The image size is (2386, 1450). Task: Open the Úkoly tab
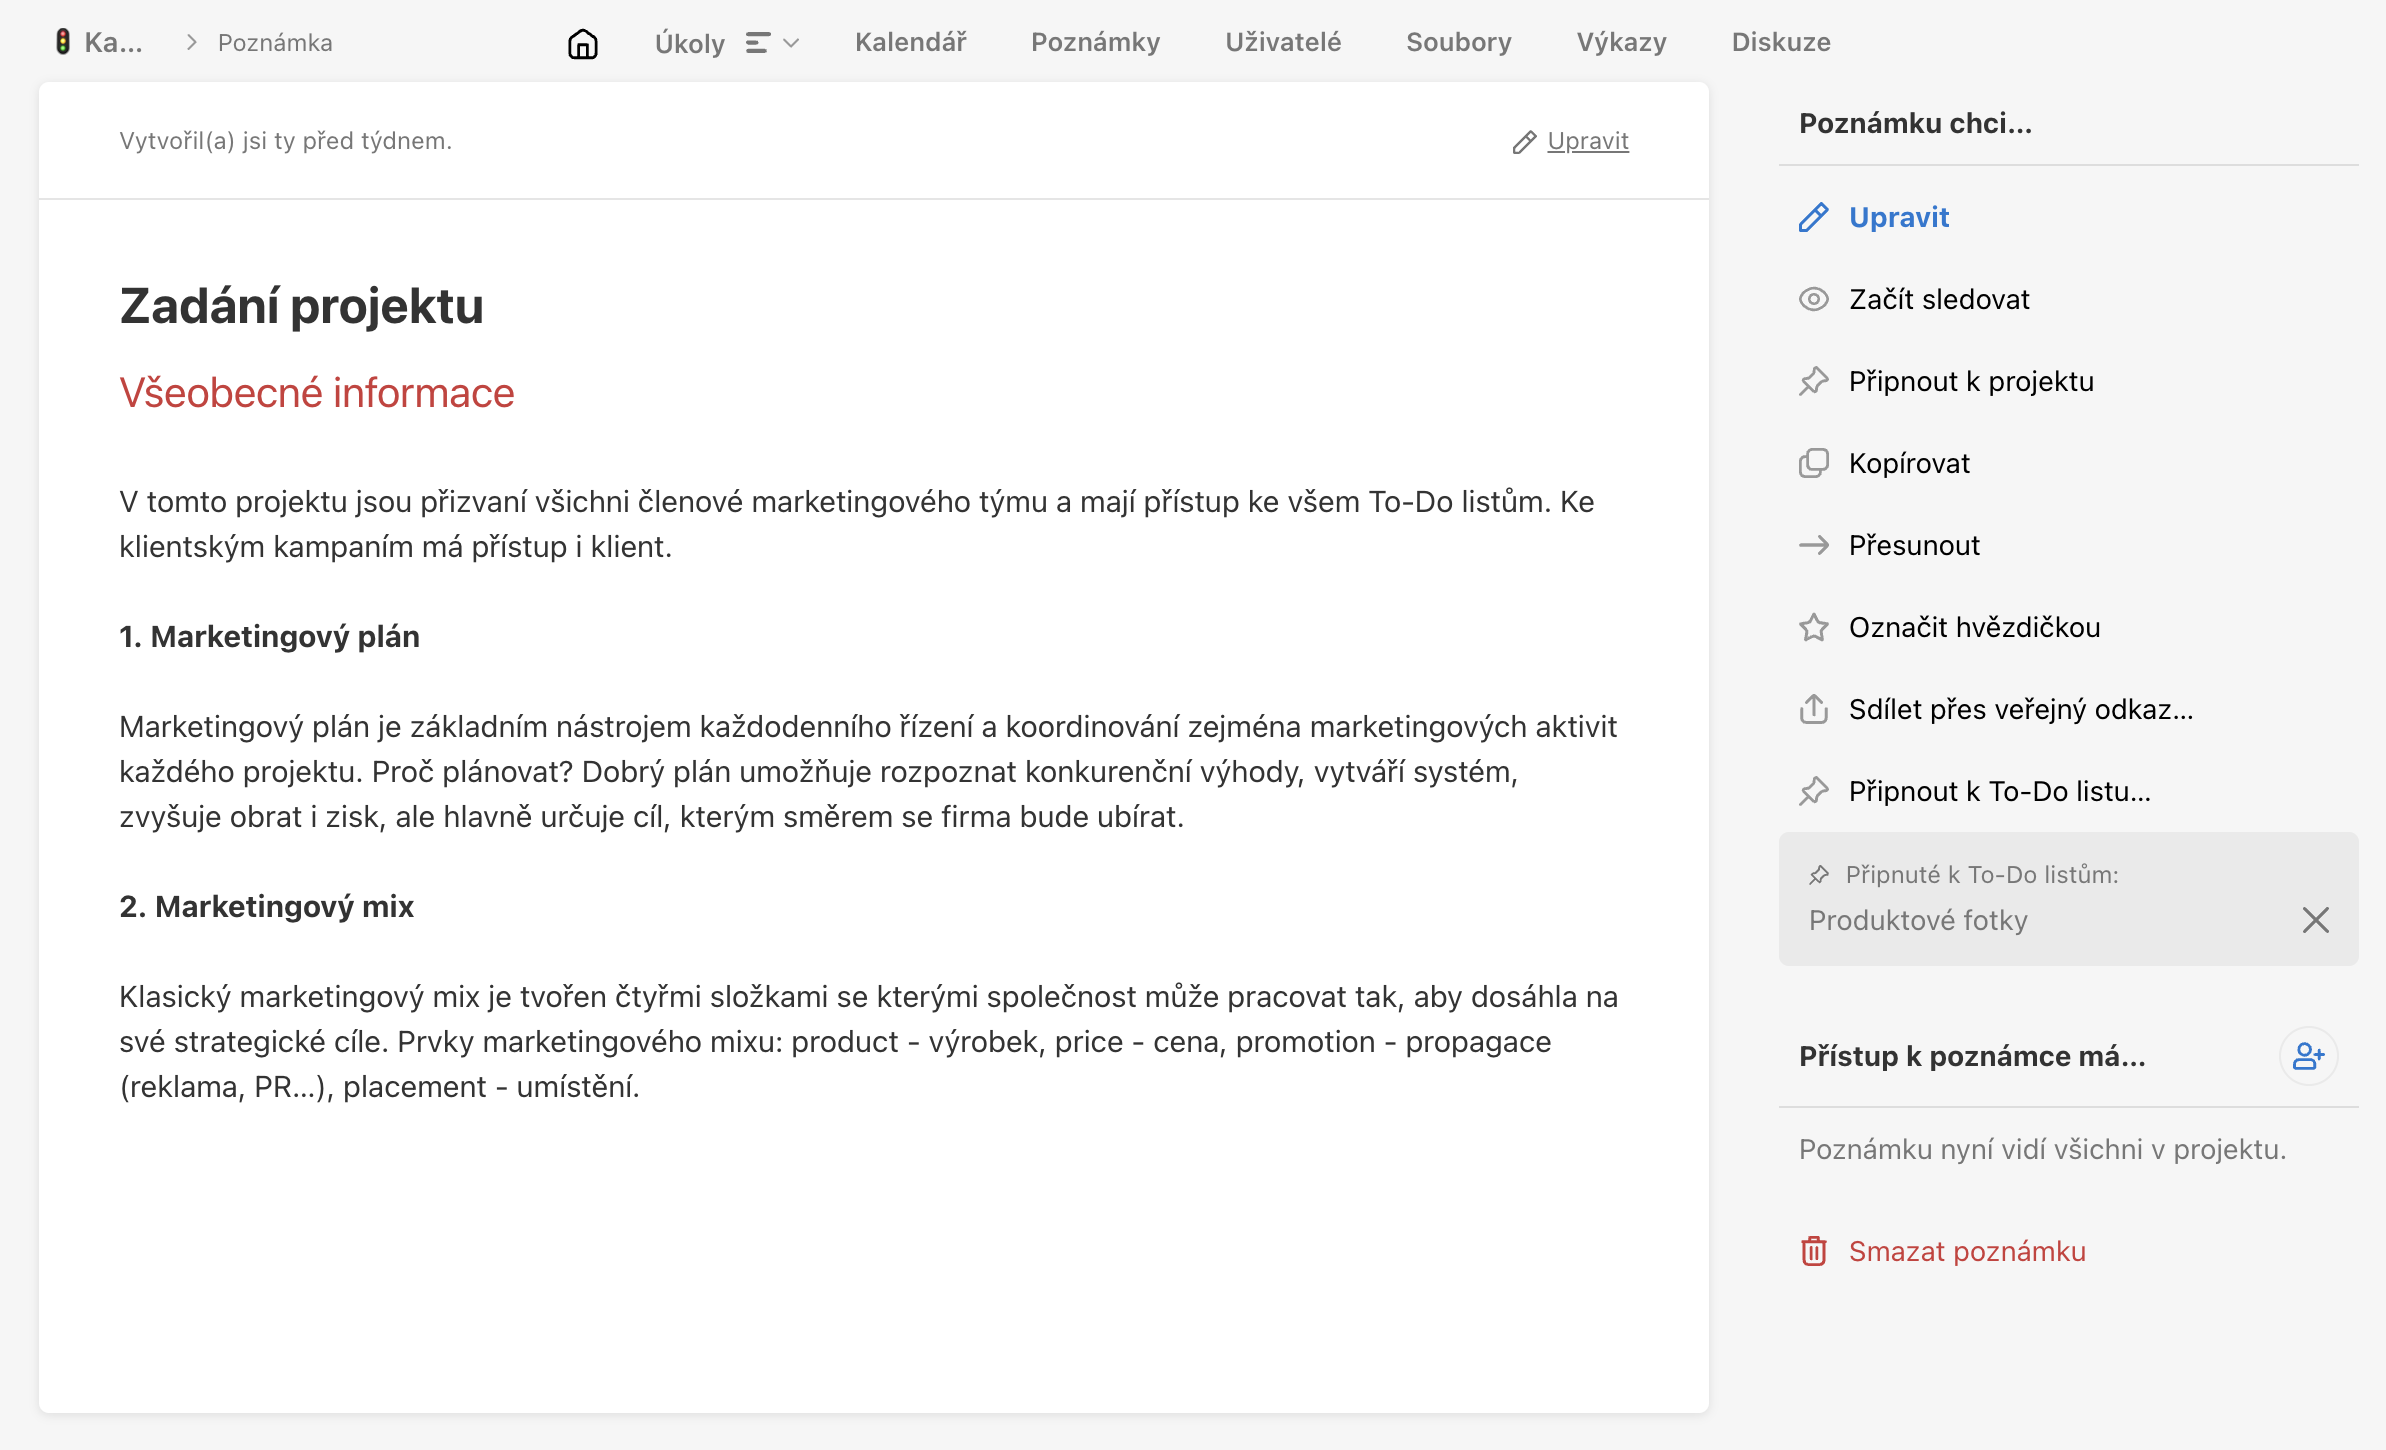pyautogui.click(x=689, y=43)
